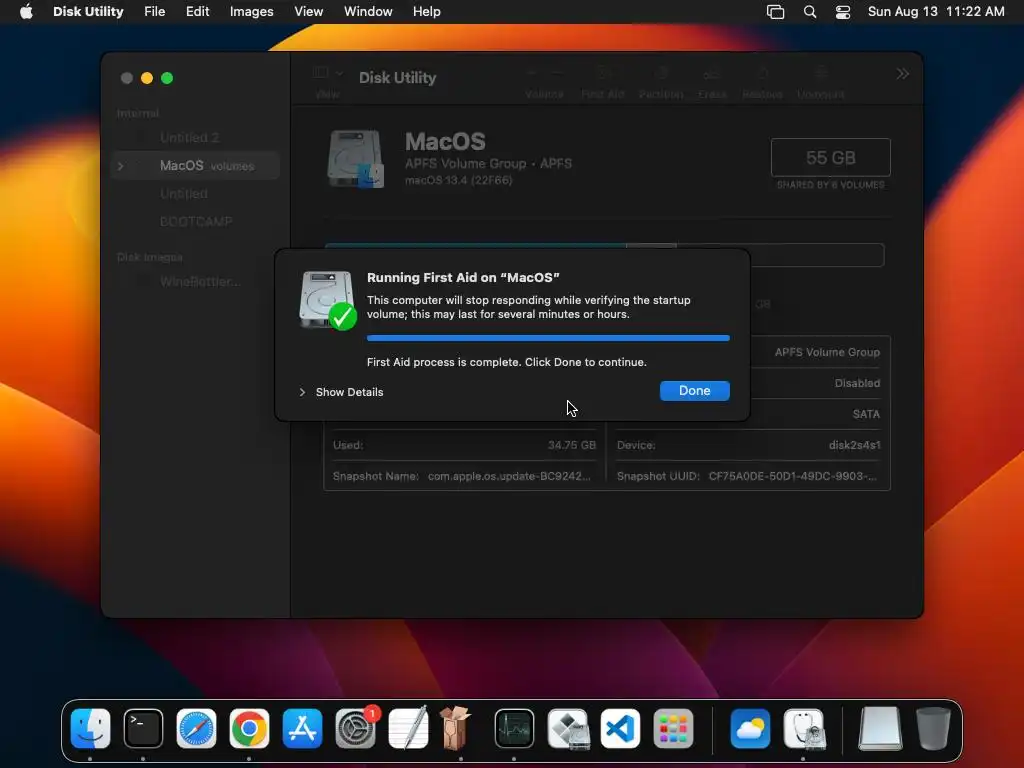The height and width of the screenshot is (768, 1024).
Task: Click the Snapshot Name com.apple.os.update value
Action: pos(509,476)
